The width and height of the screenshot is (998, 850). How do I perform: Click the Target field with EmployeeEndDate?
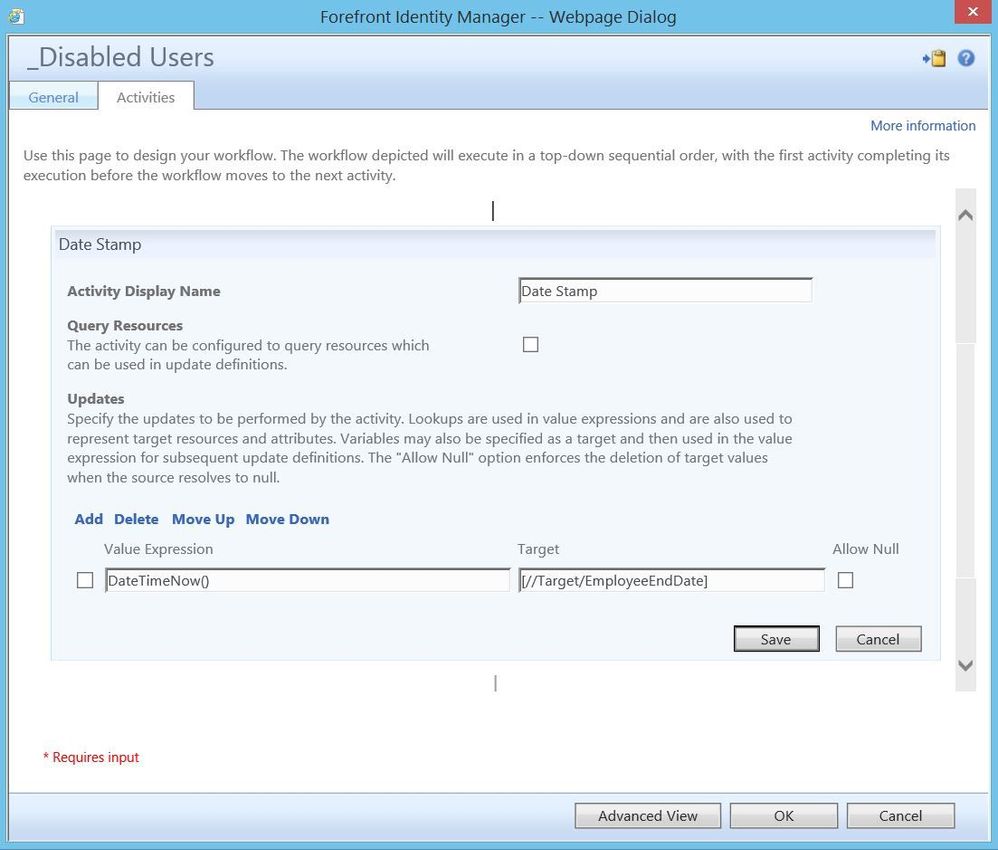[671, 580]
